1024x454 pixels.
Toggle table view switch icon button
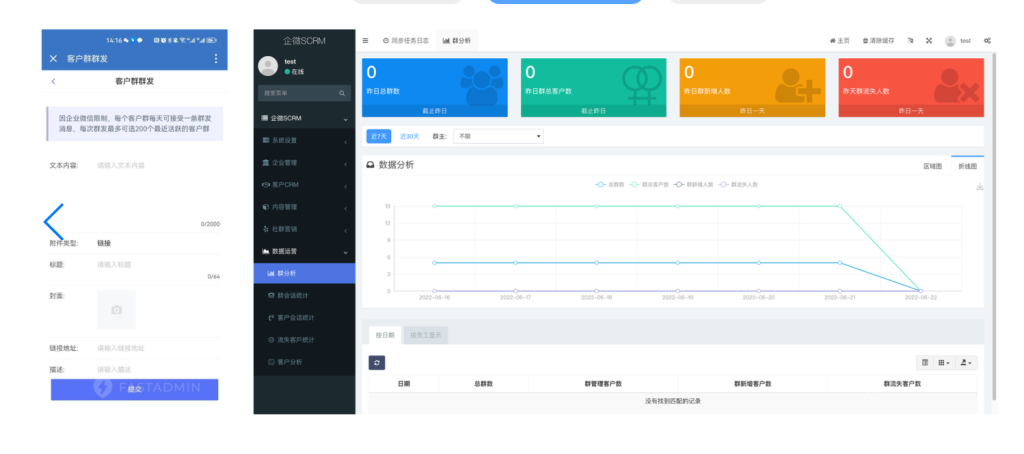pos(925,362)
